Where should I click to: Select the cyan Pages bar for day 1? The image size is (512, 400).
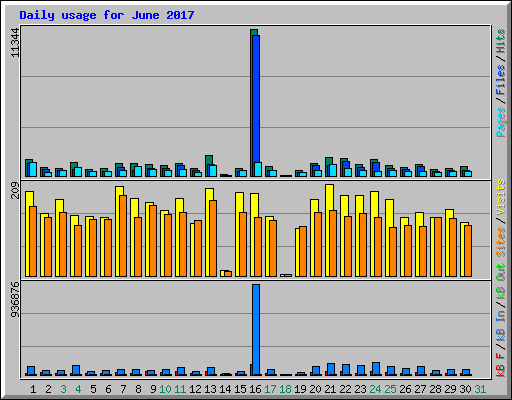coord(33,170)
